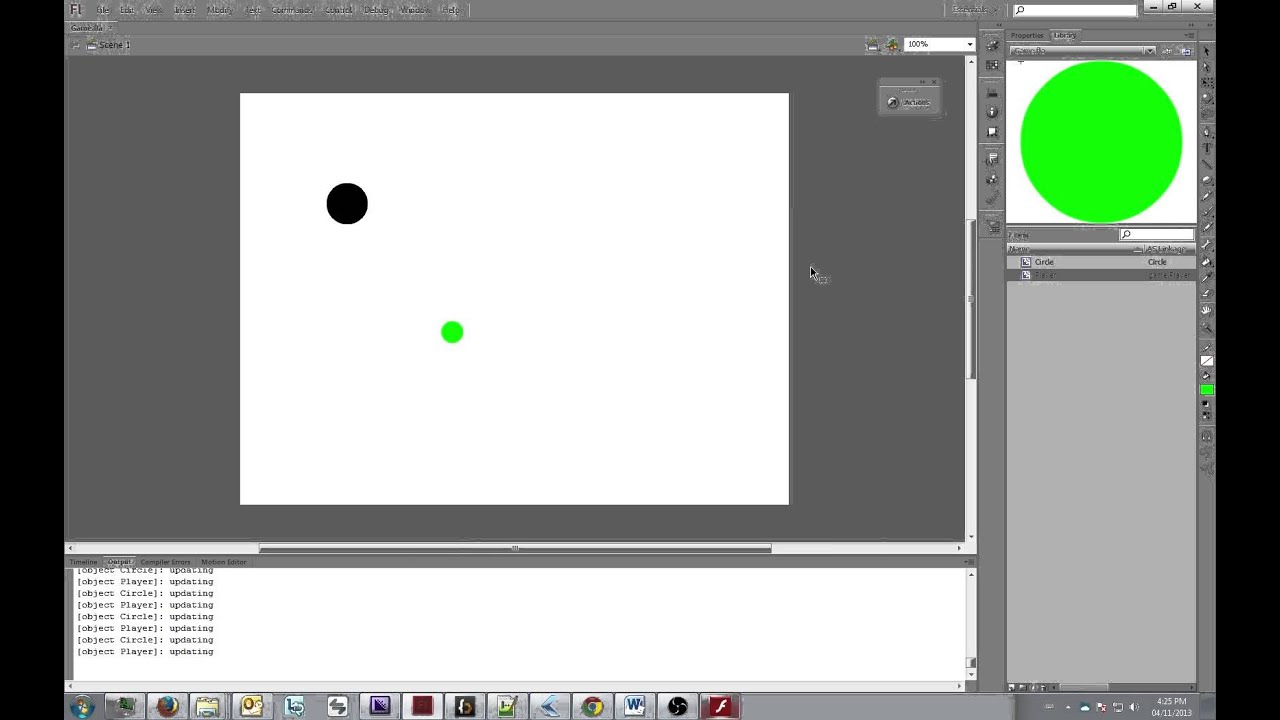
Task: Open the Firefox taskbar icon
Action: (166, 707)
